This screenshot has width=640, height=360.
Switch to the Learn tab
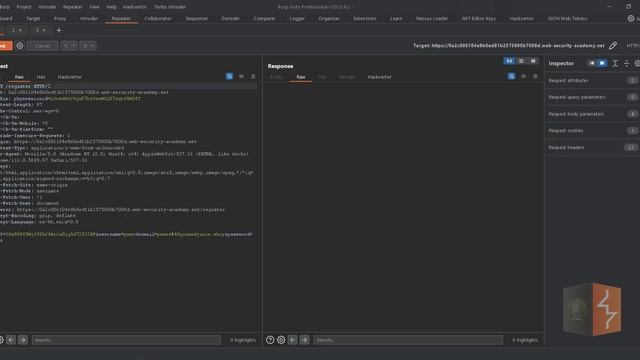[396, 19]
